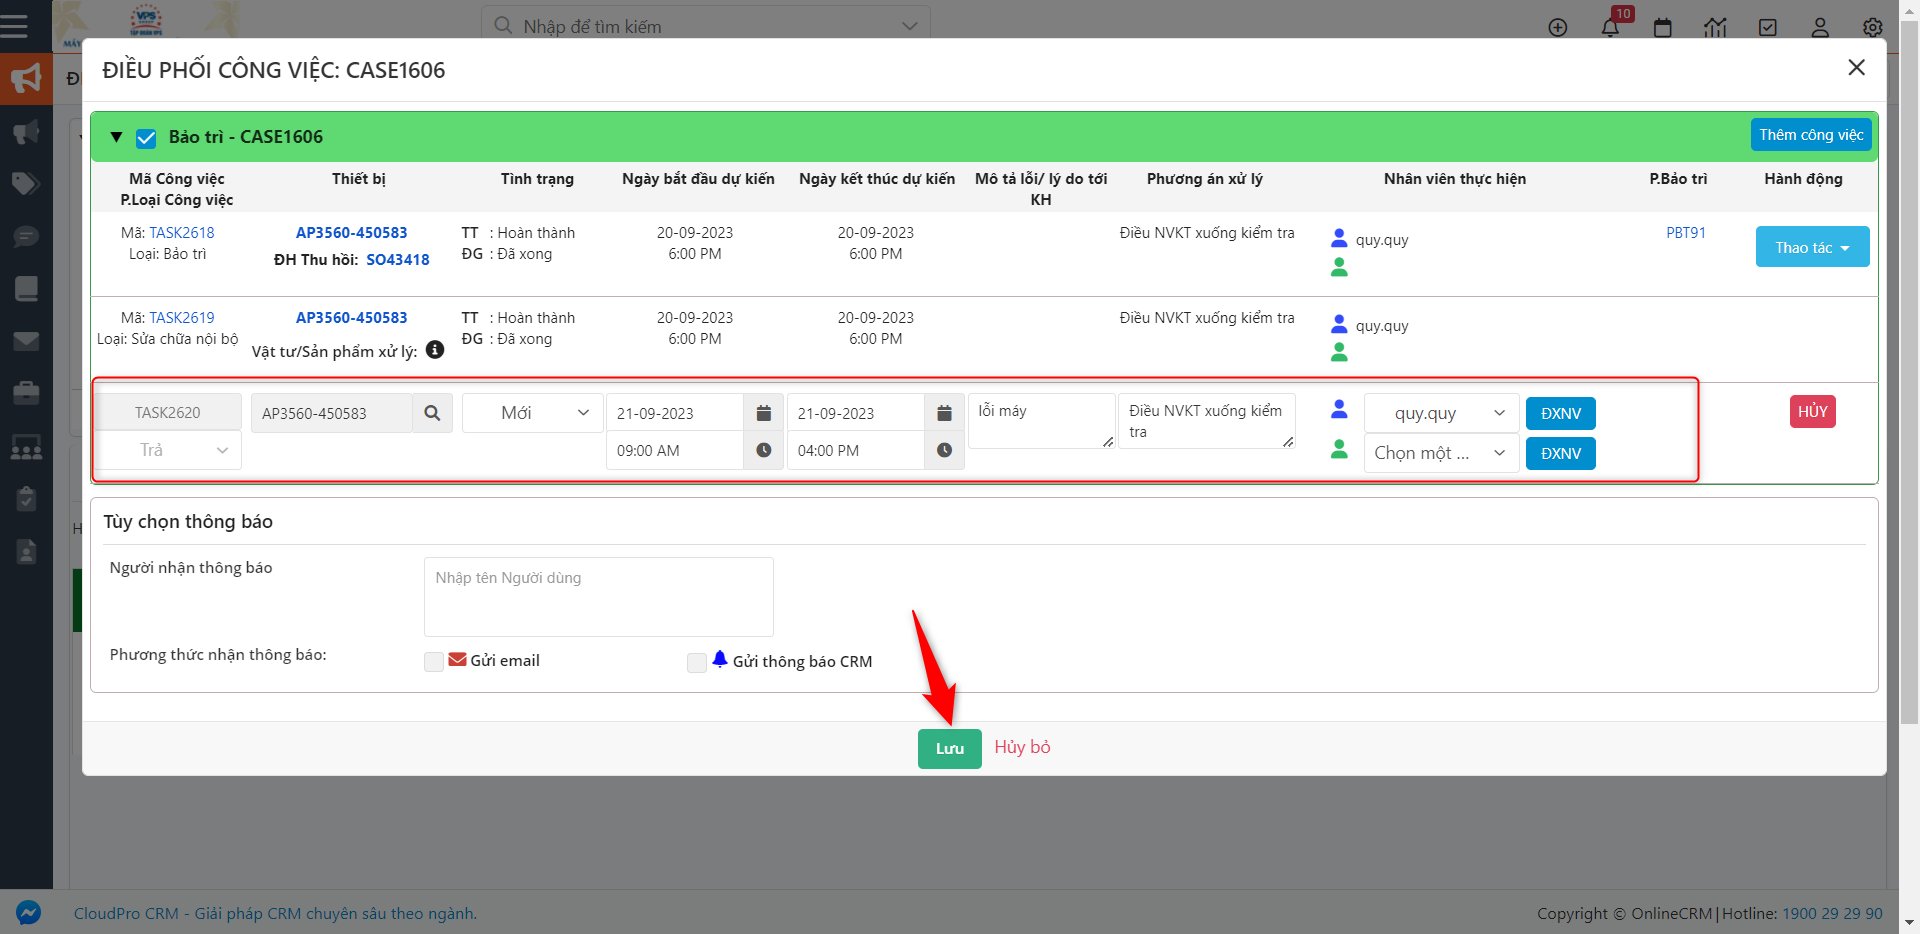Open the book icon in left sidebar

[x=26, y=288]
